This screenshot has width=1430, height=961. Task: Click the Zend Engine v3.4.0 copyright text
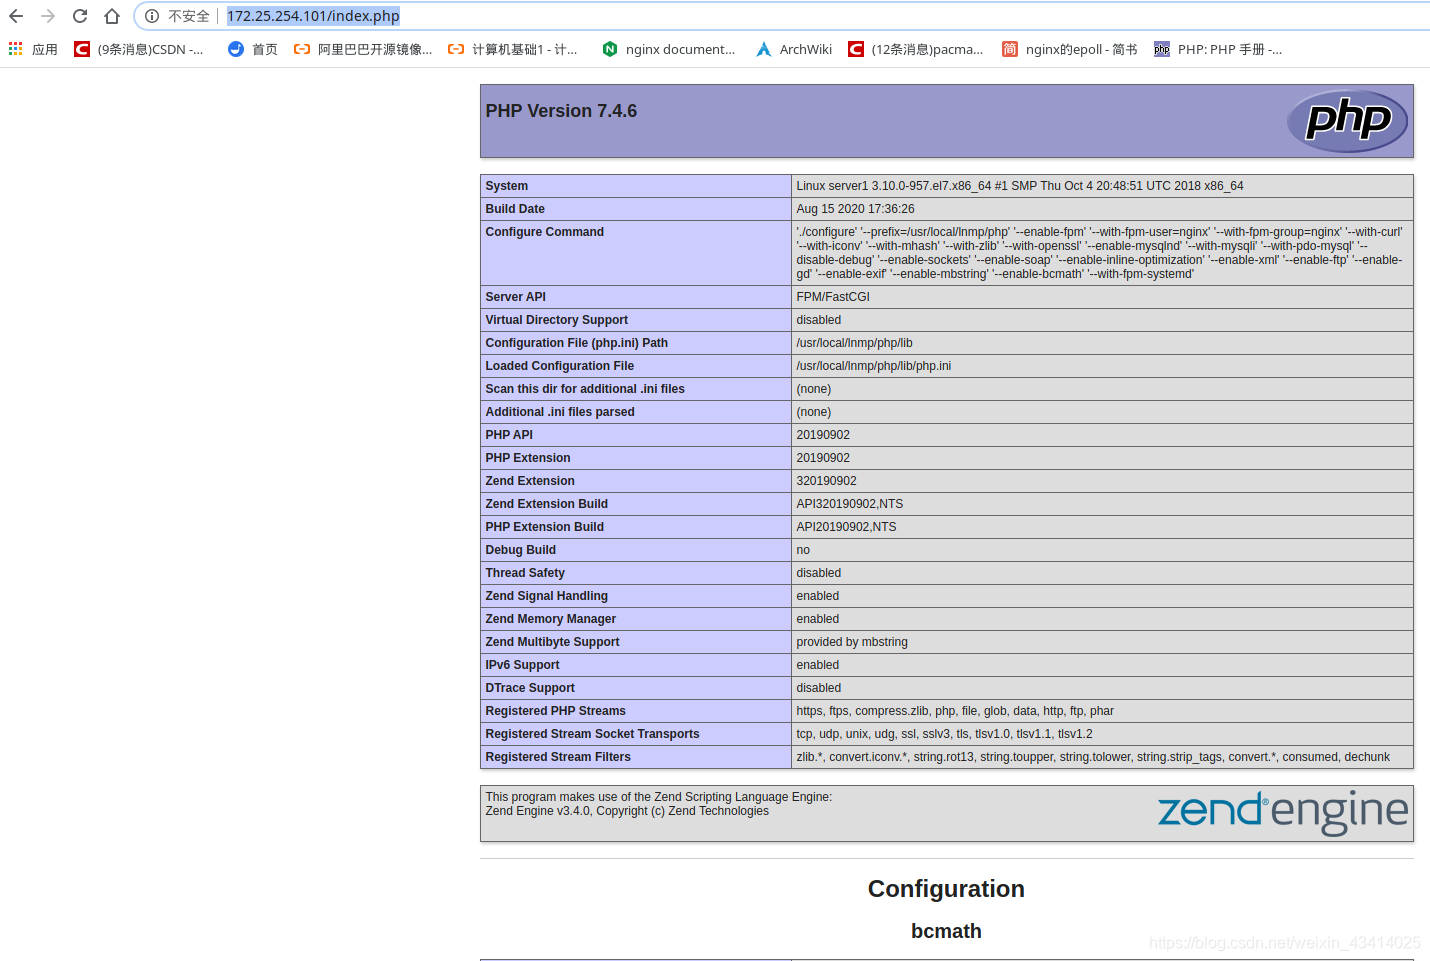coord(627,811)
